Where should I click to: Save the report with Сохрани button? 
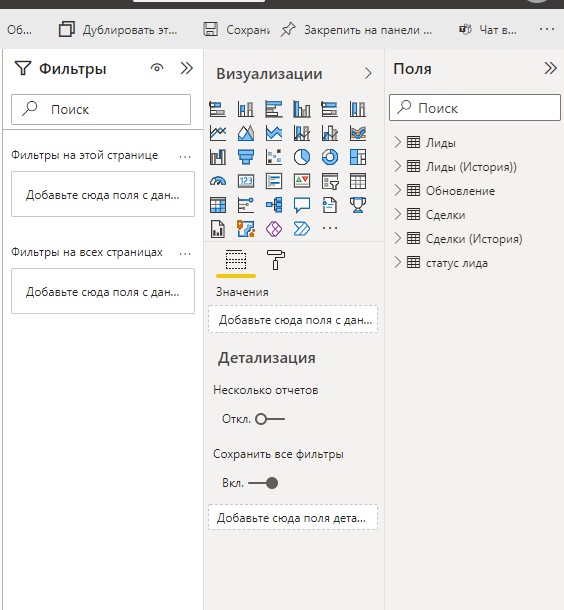(236, 30)
